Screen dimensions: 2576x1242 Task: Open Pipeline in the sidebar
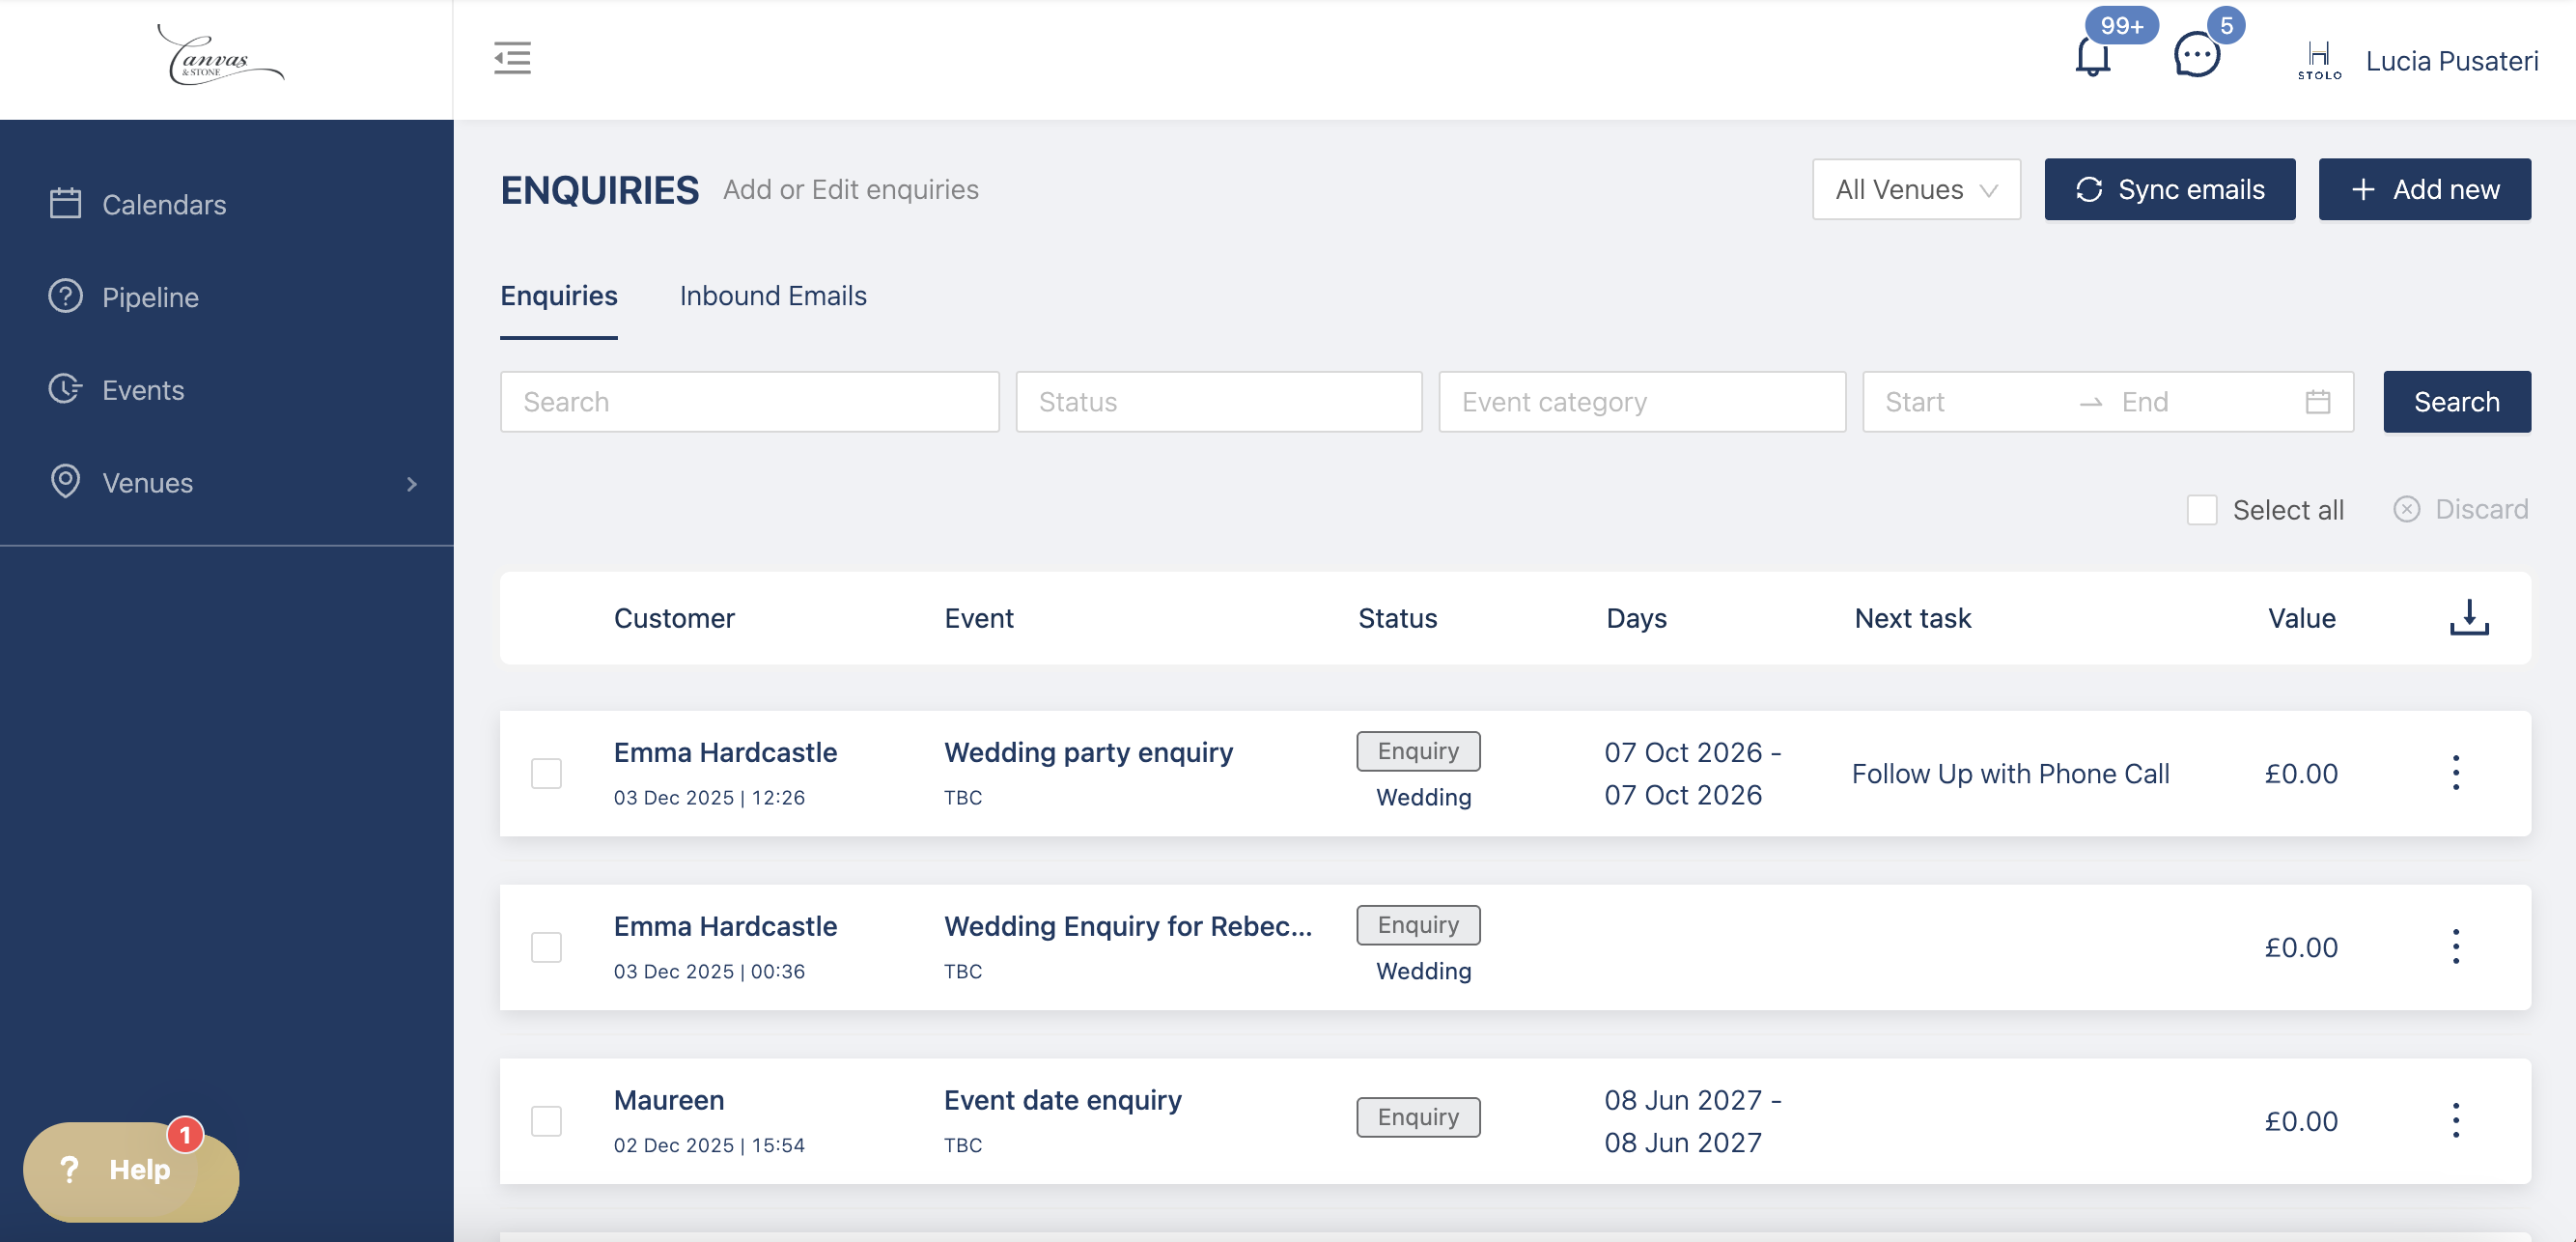point(150,297)
